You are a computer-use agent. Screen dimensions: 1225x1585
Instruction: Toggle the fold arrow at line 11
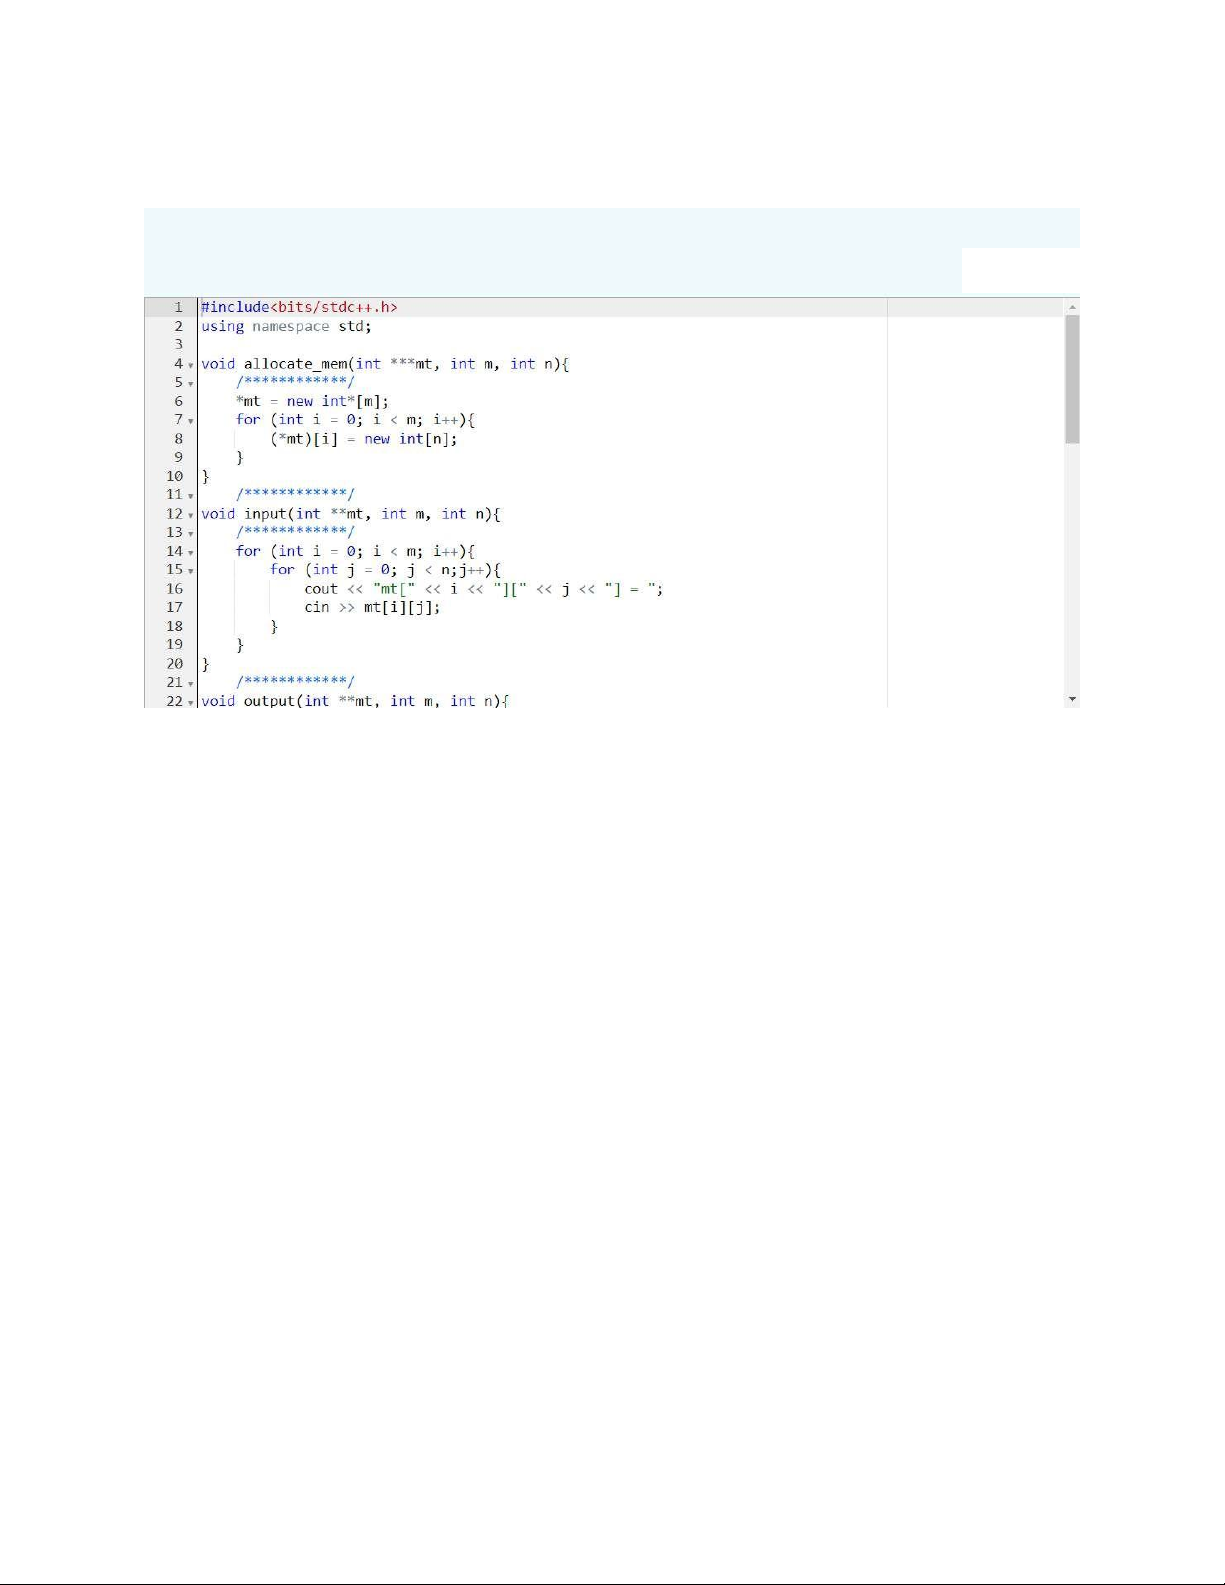click(x=190, y=496)
